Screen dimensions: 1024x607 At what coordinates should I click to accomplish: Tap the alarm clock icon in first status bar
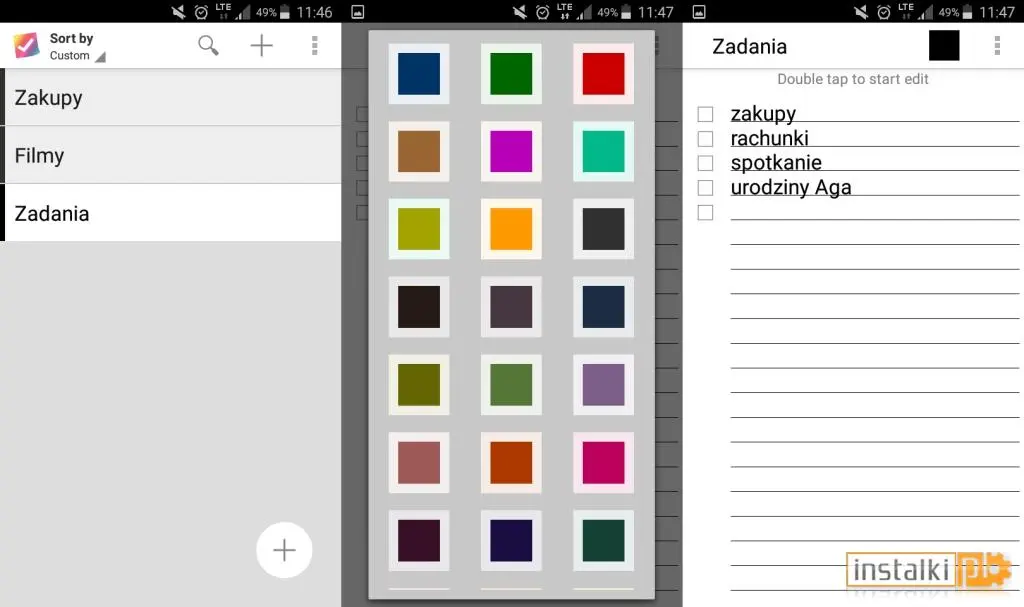(x=201, y=12)
